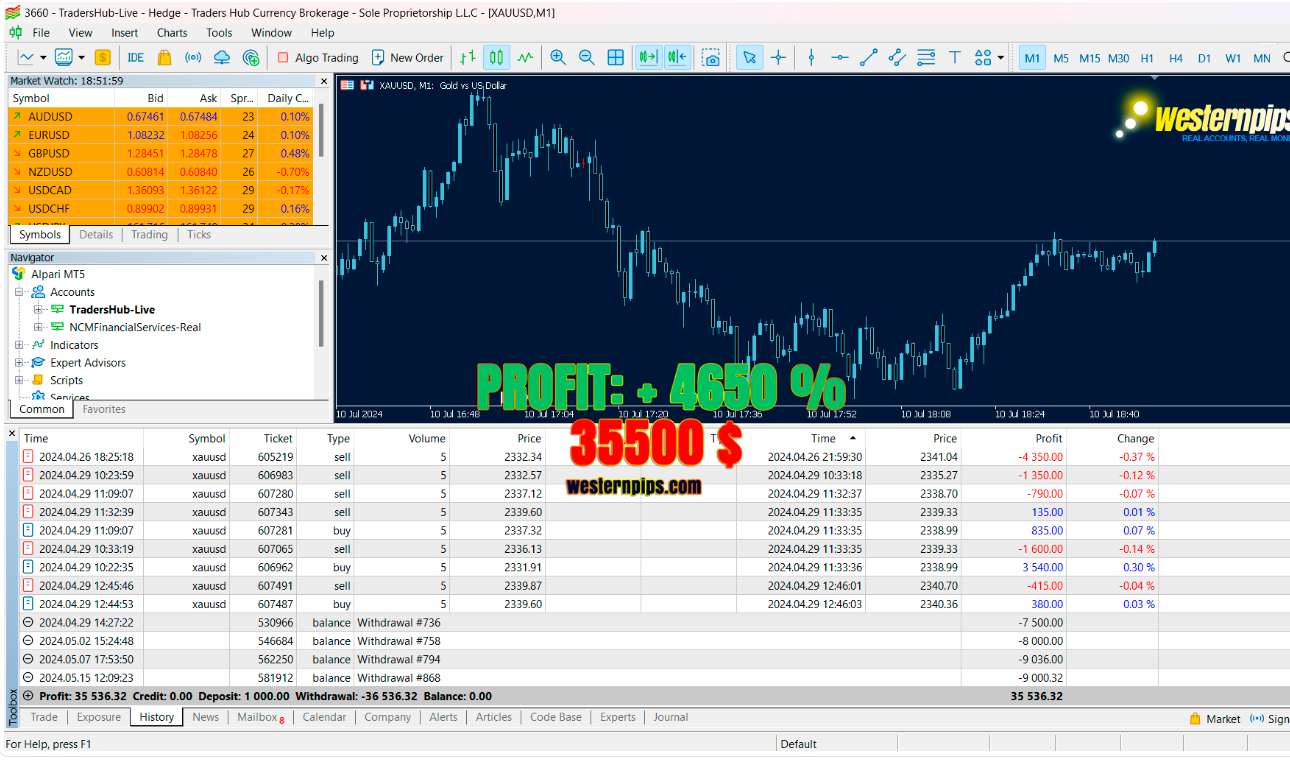This screenshot has width=1290, height=764.
Task: Select the M15 timeframe
Action: [x=1089, y=58]
